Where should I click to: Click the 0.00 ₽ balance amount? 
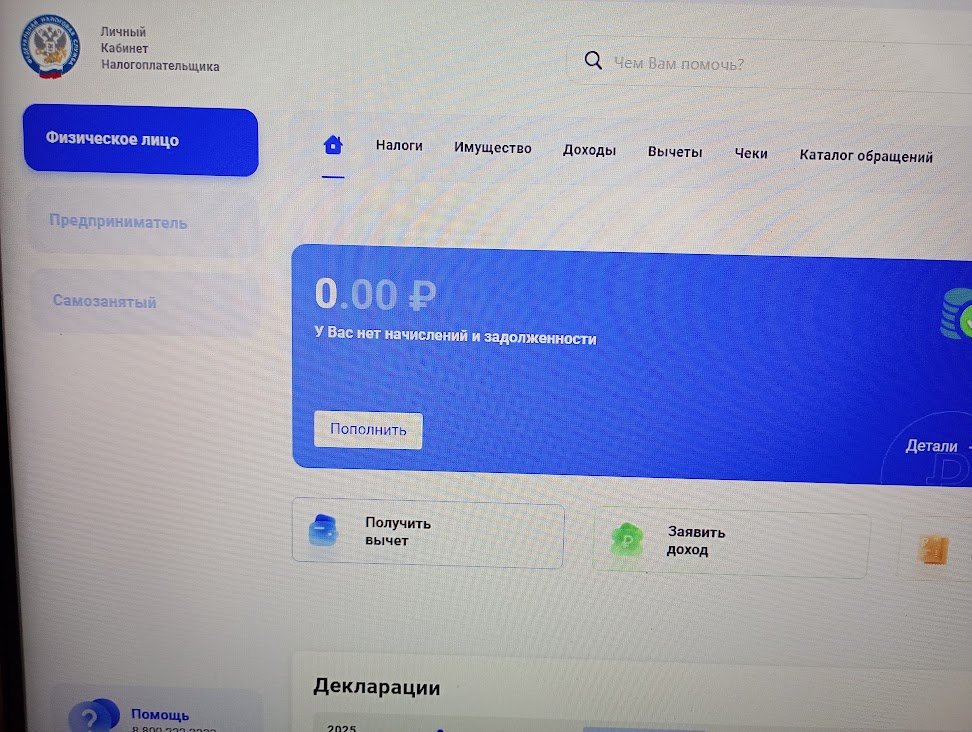(x=376, y=294)
